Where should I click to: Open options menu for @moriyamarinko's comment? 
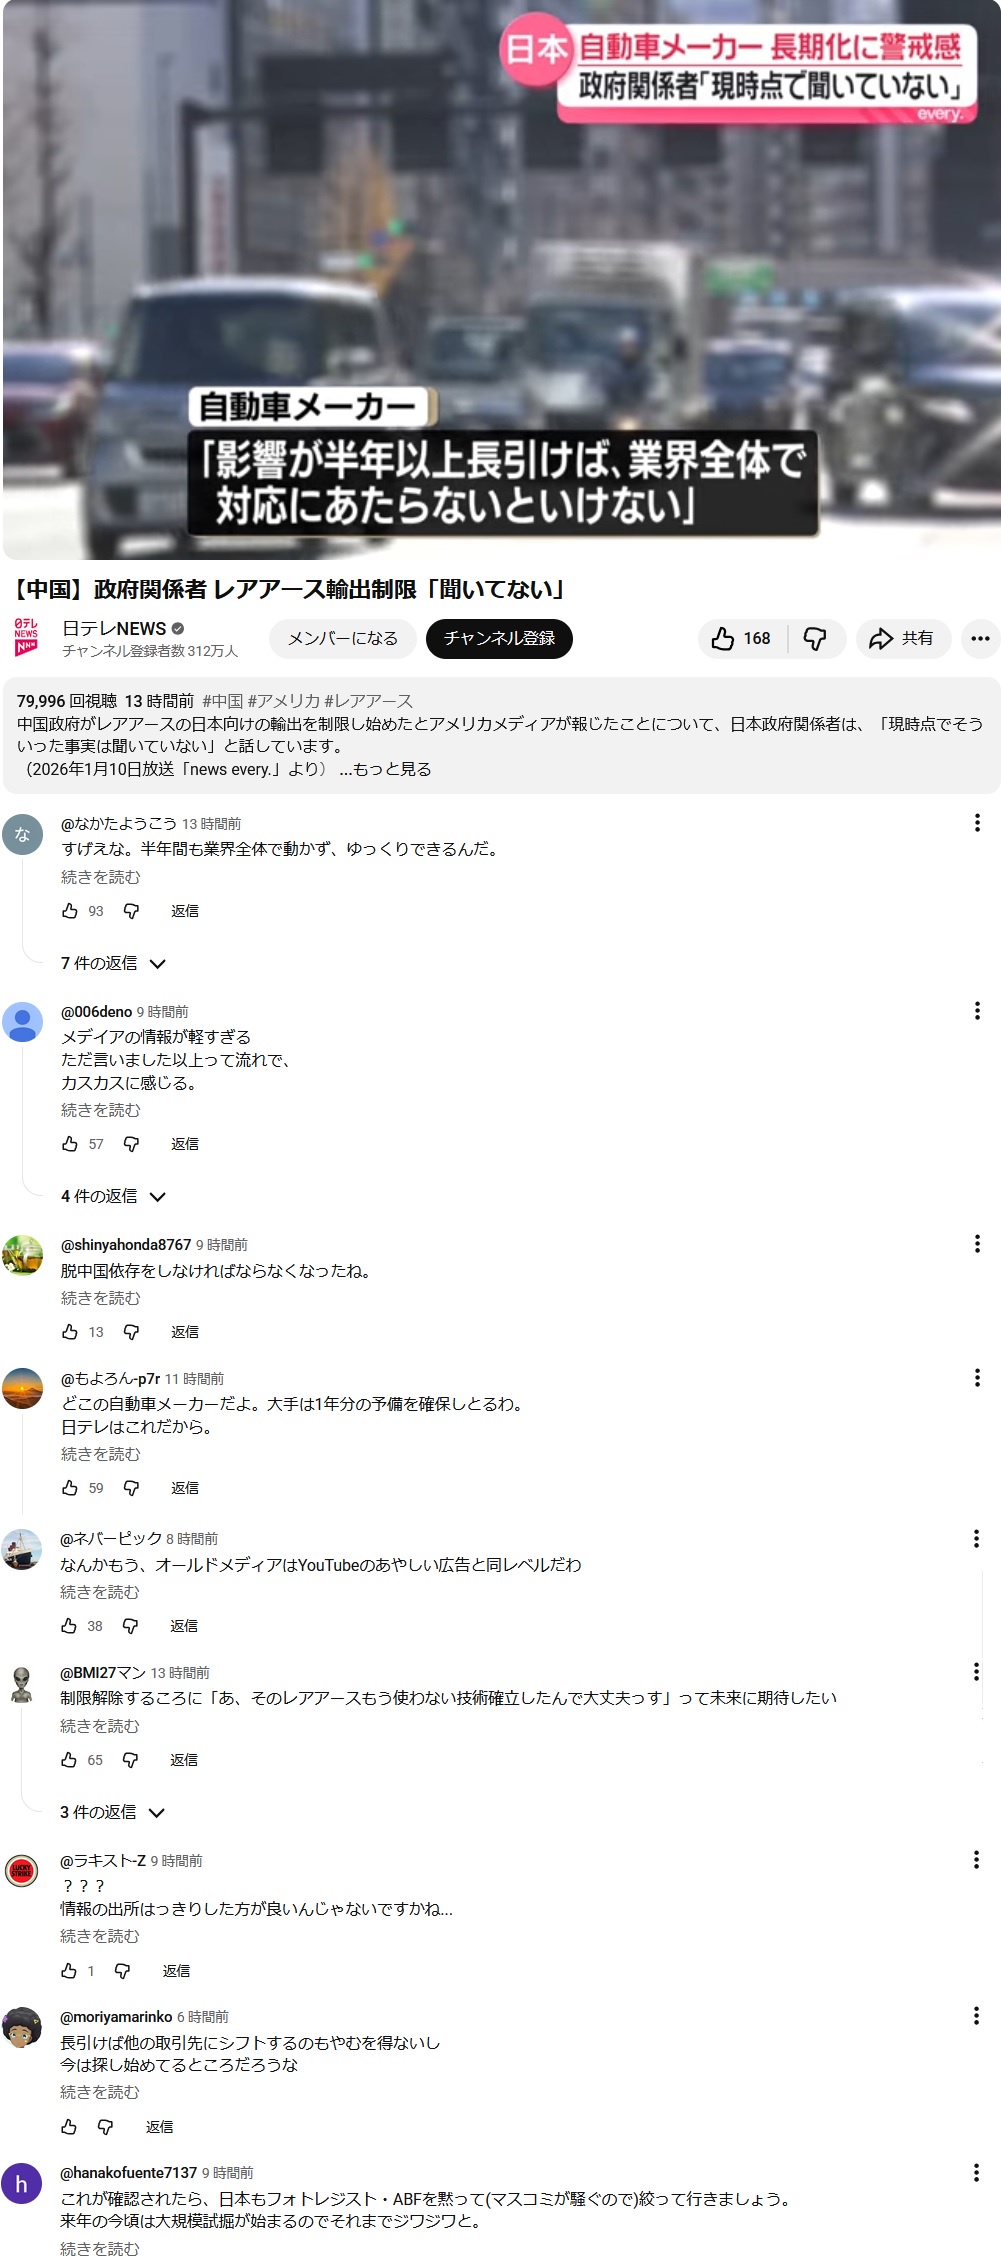(x=976, y=2016)
